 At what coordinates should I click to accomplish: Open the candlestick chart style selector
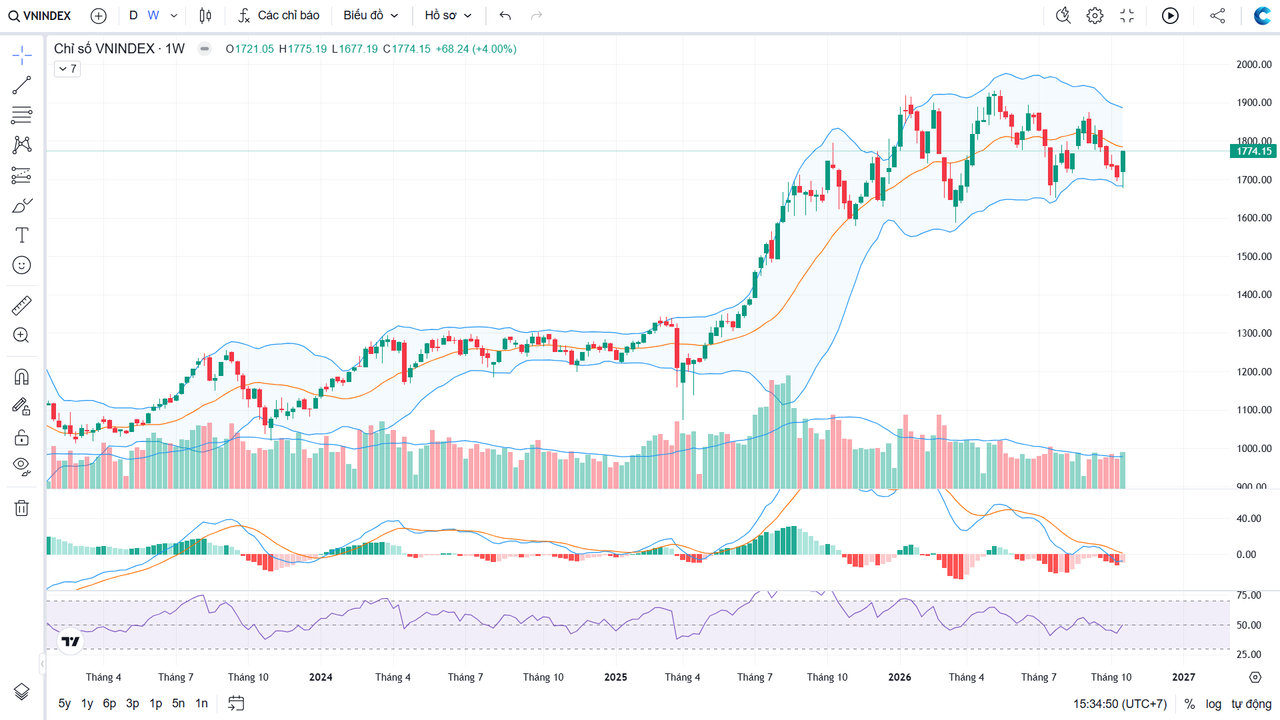click(x=206, y=16)
